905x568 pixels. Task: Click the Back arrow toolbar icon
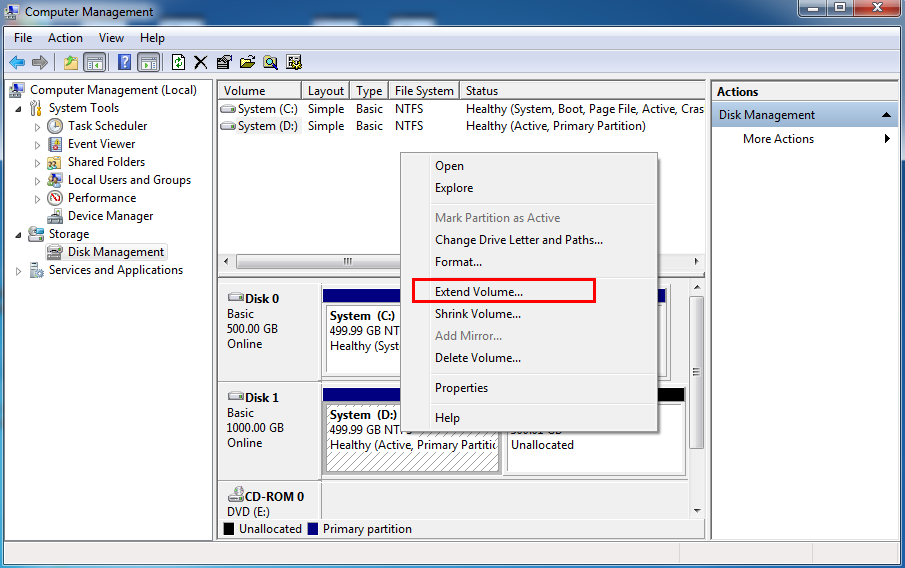coord(17,62)
